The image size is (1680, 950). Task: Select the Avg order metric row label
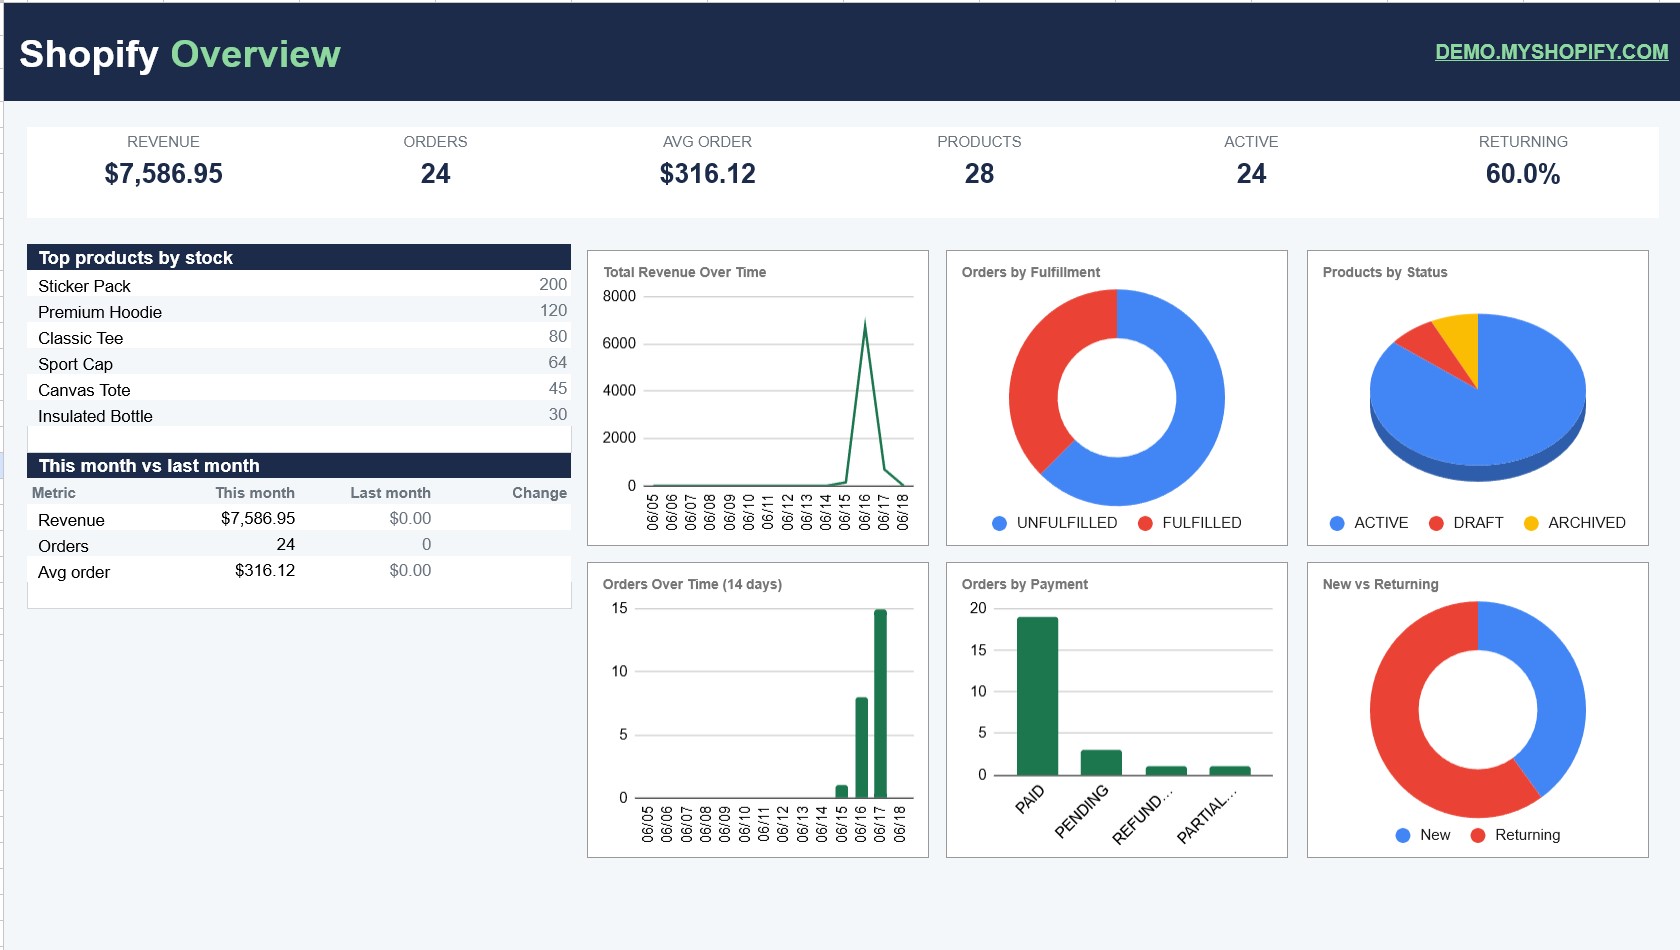74,572
